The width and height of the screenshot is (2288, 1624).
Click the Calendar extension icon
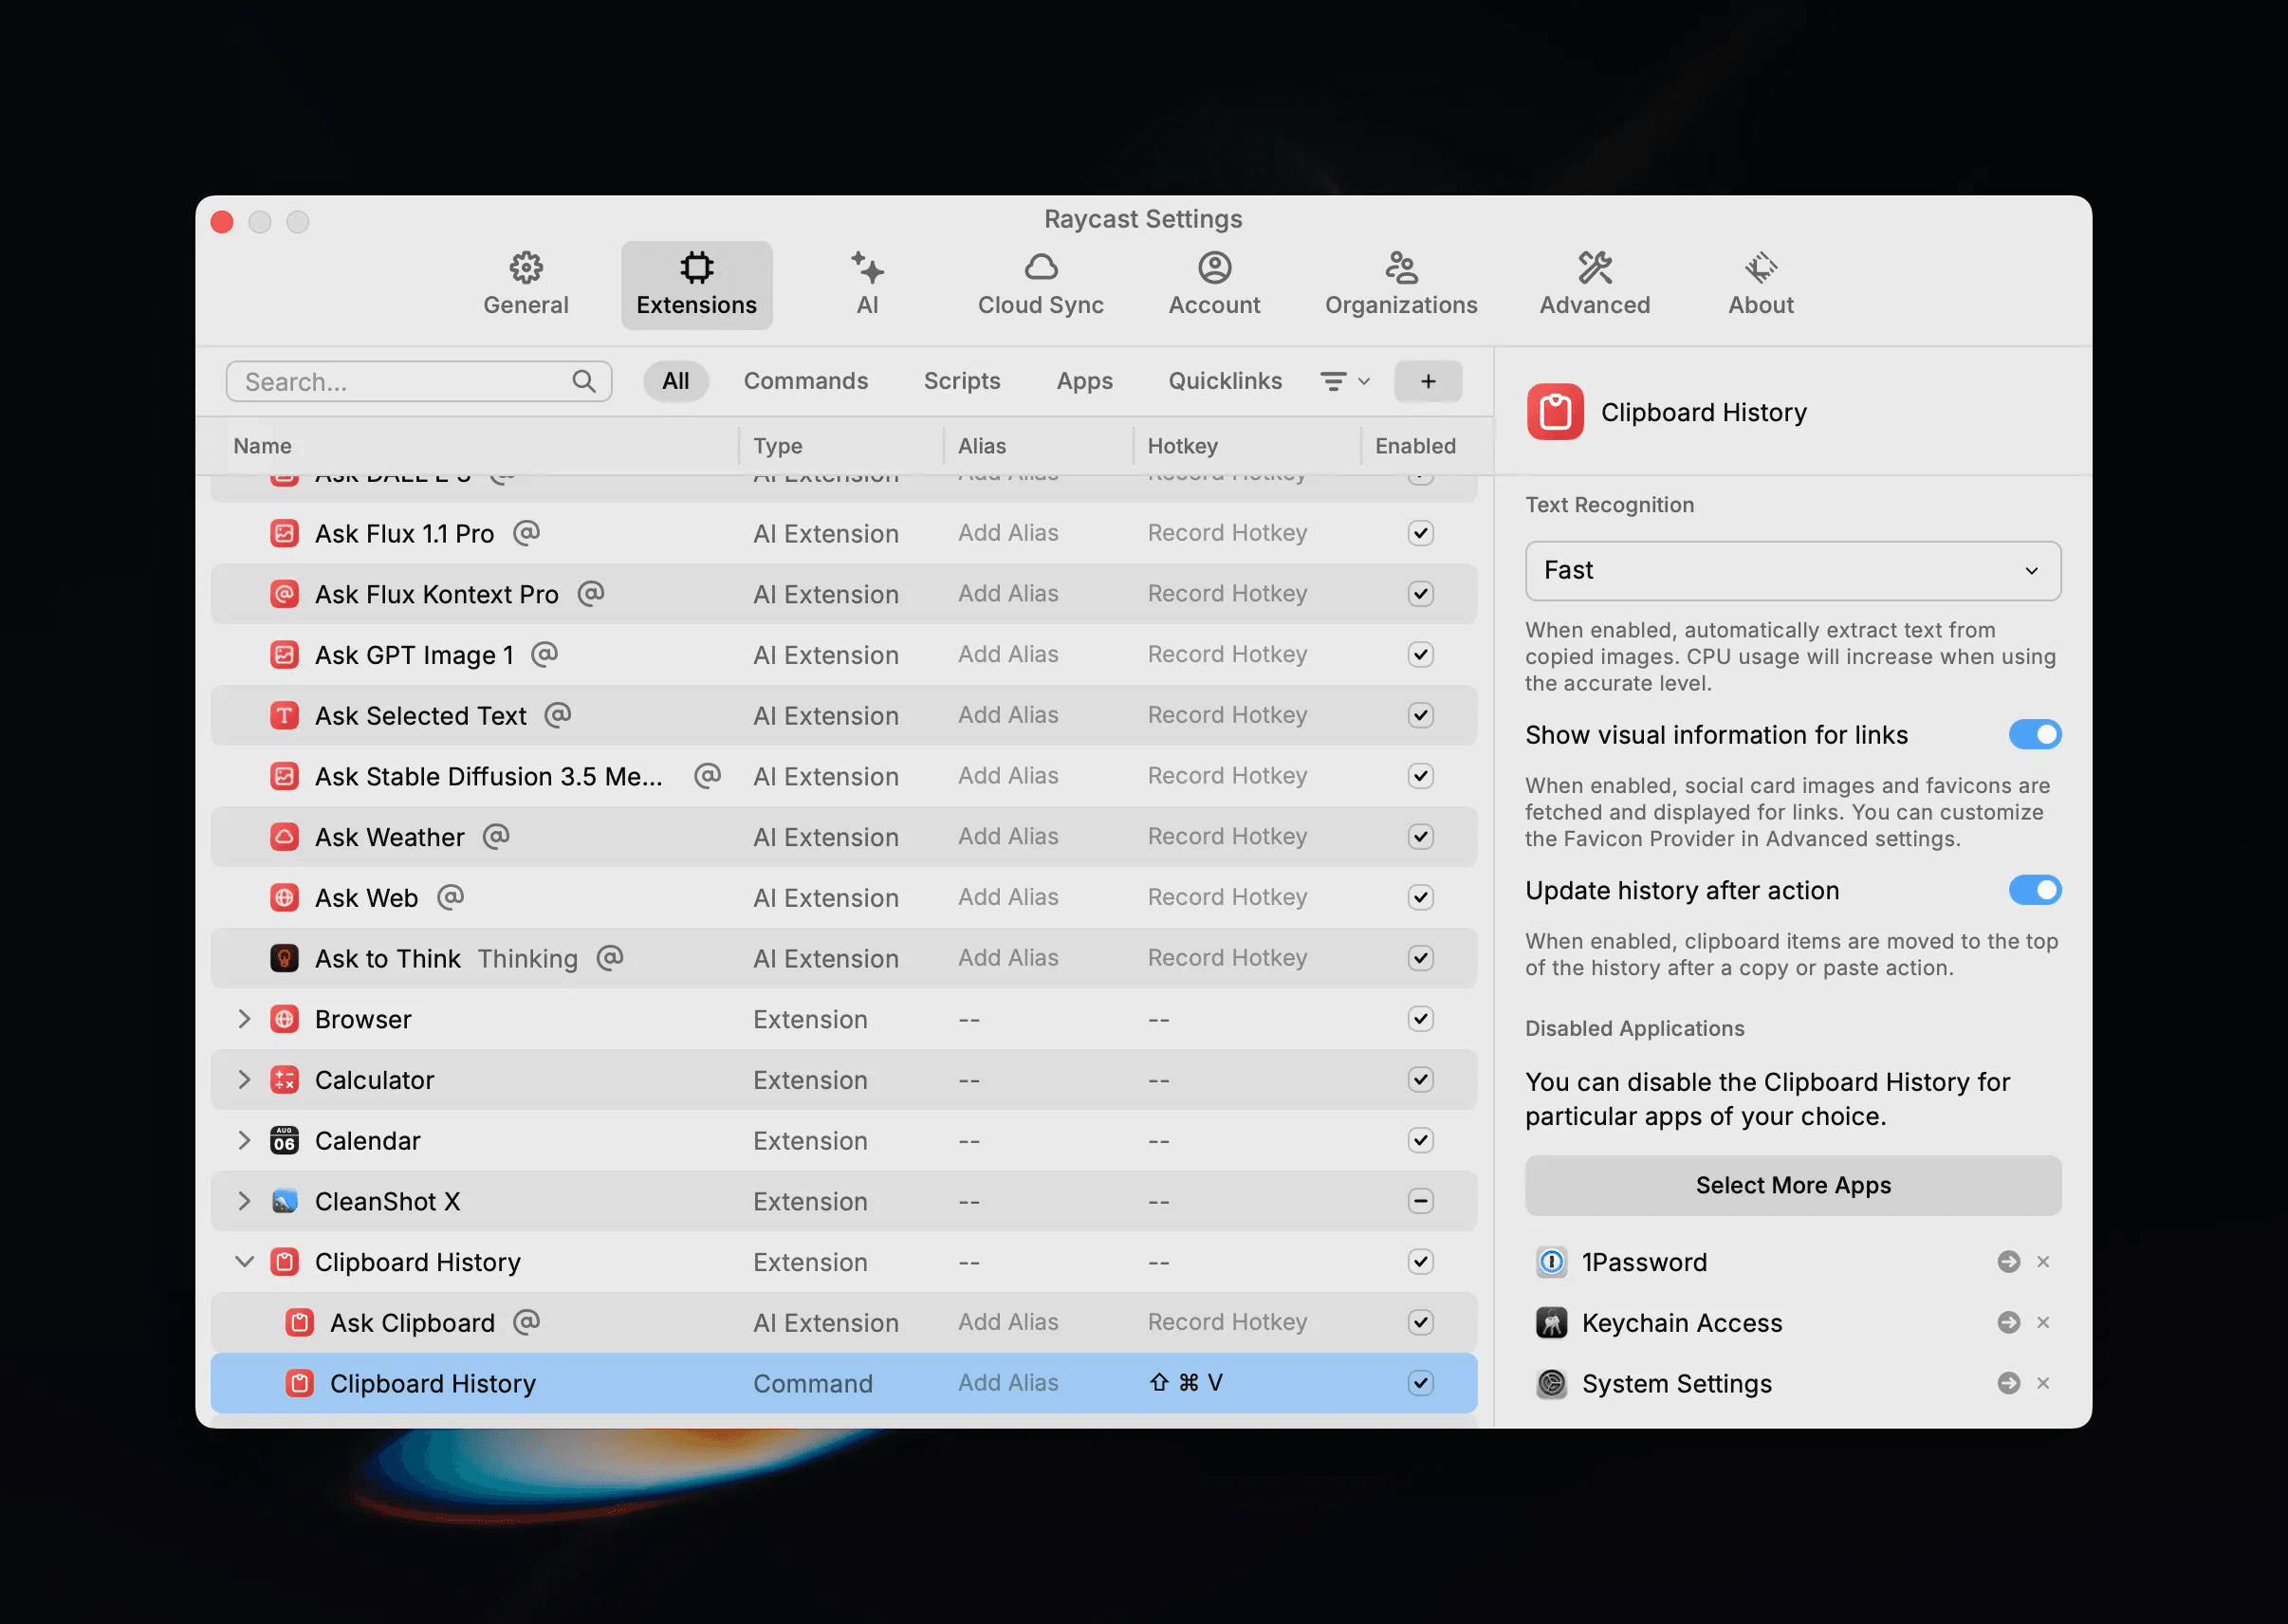click(285, 1140)
